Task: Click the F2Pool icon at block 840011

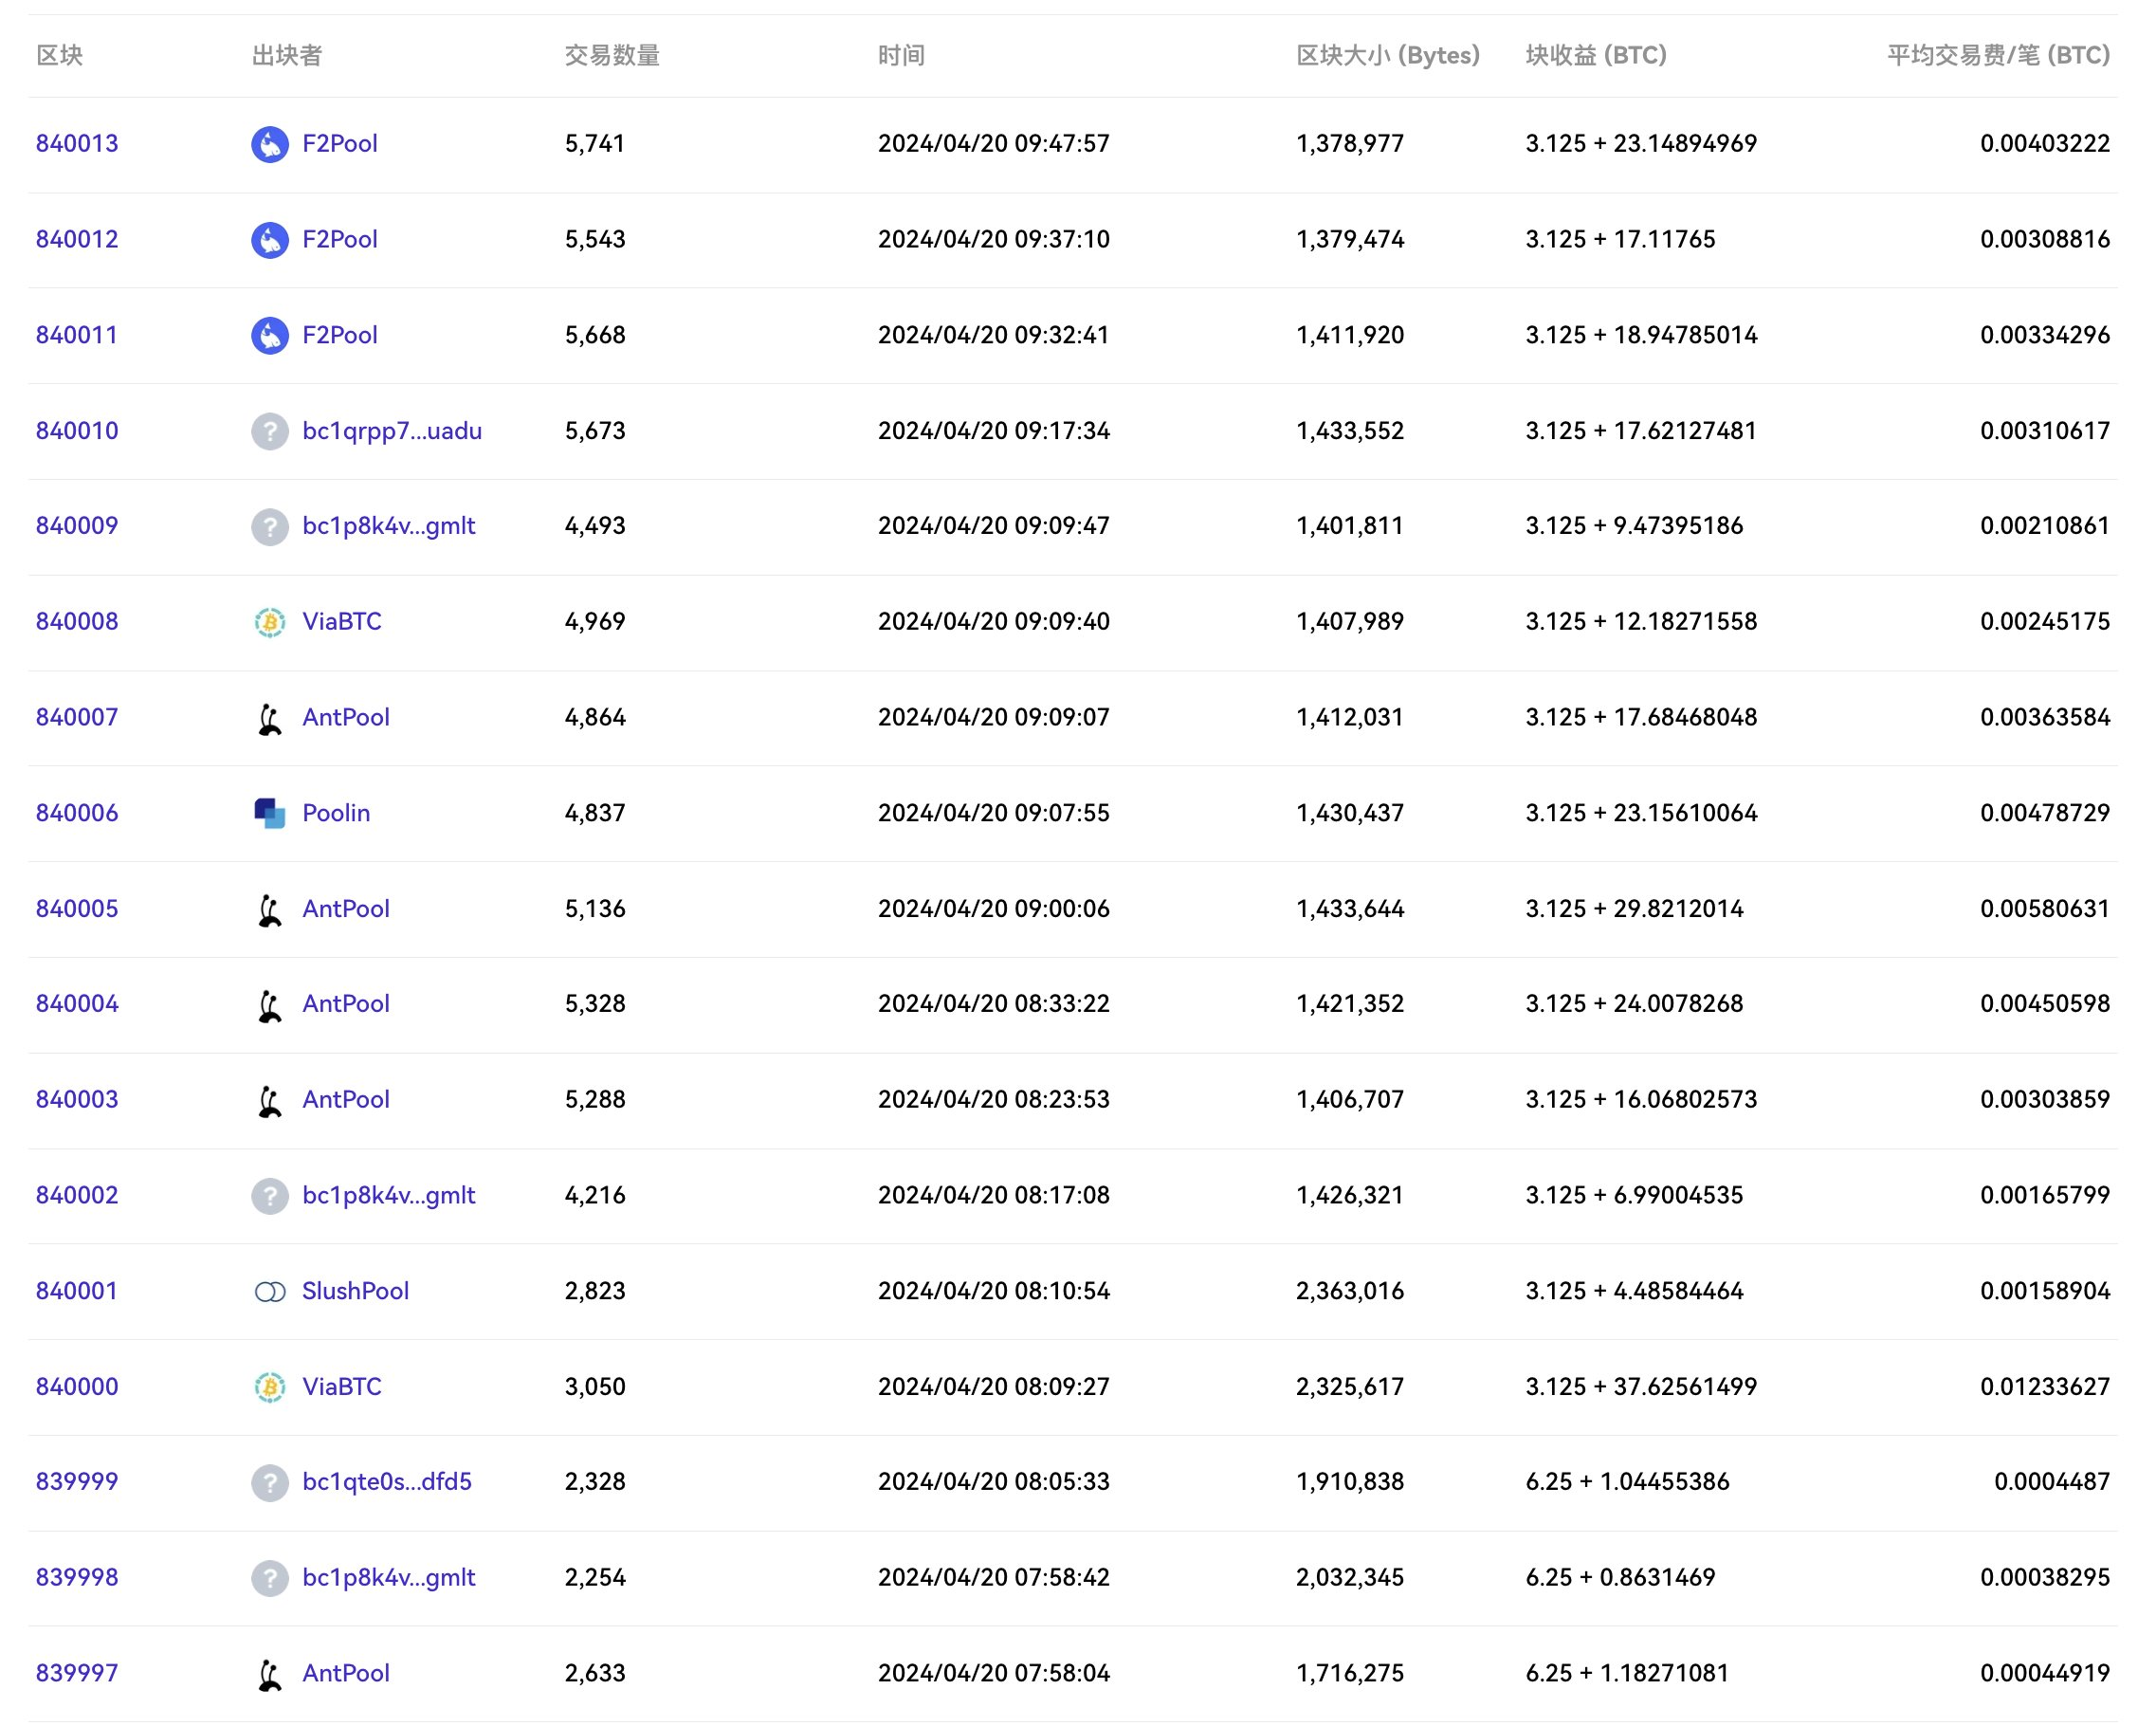Action: [270, 335]
